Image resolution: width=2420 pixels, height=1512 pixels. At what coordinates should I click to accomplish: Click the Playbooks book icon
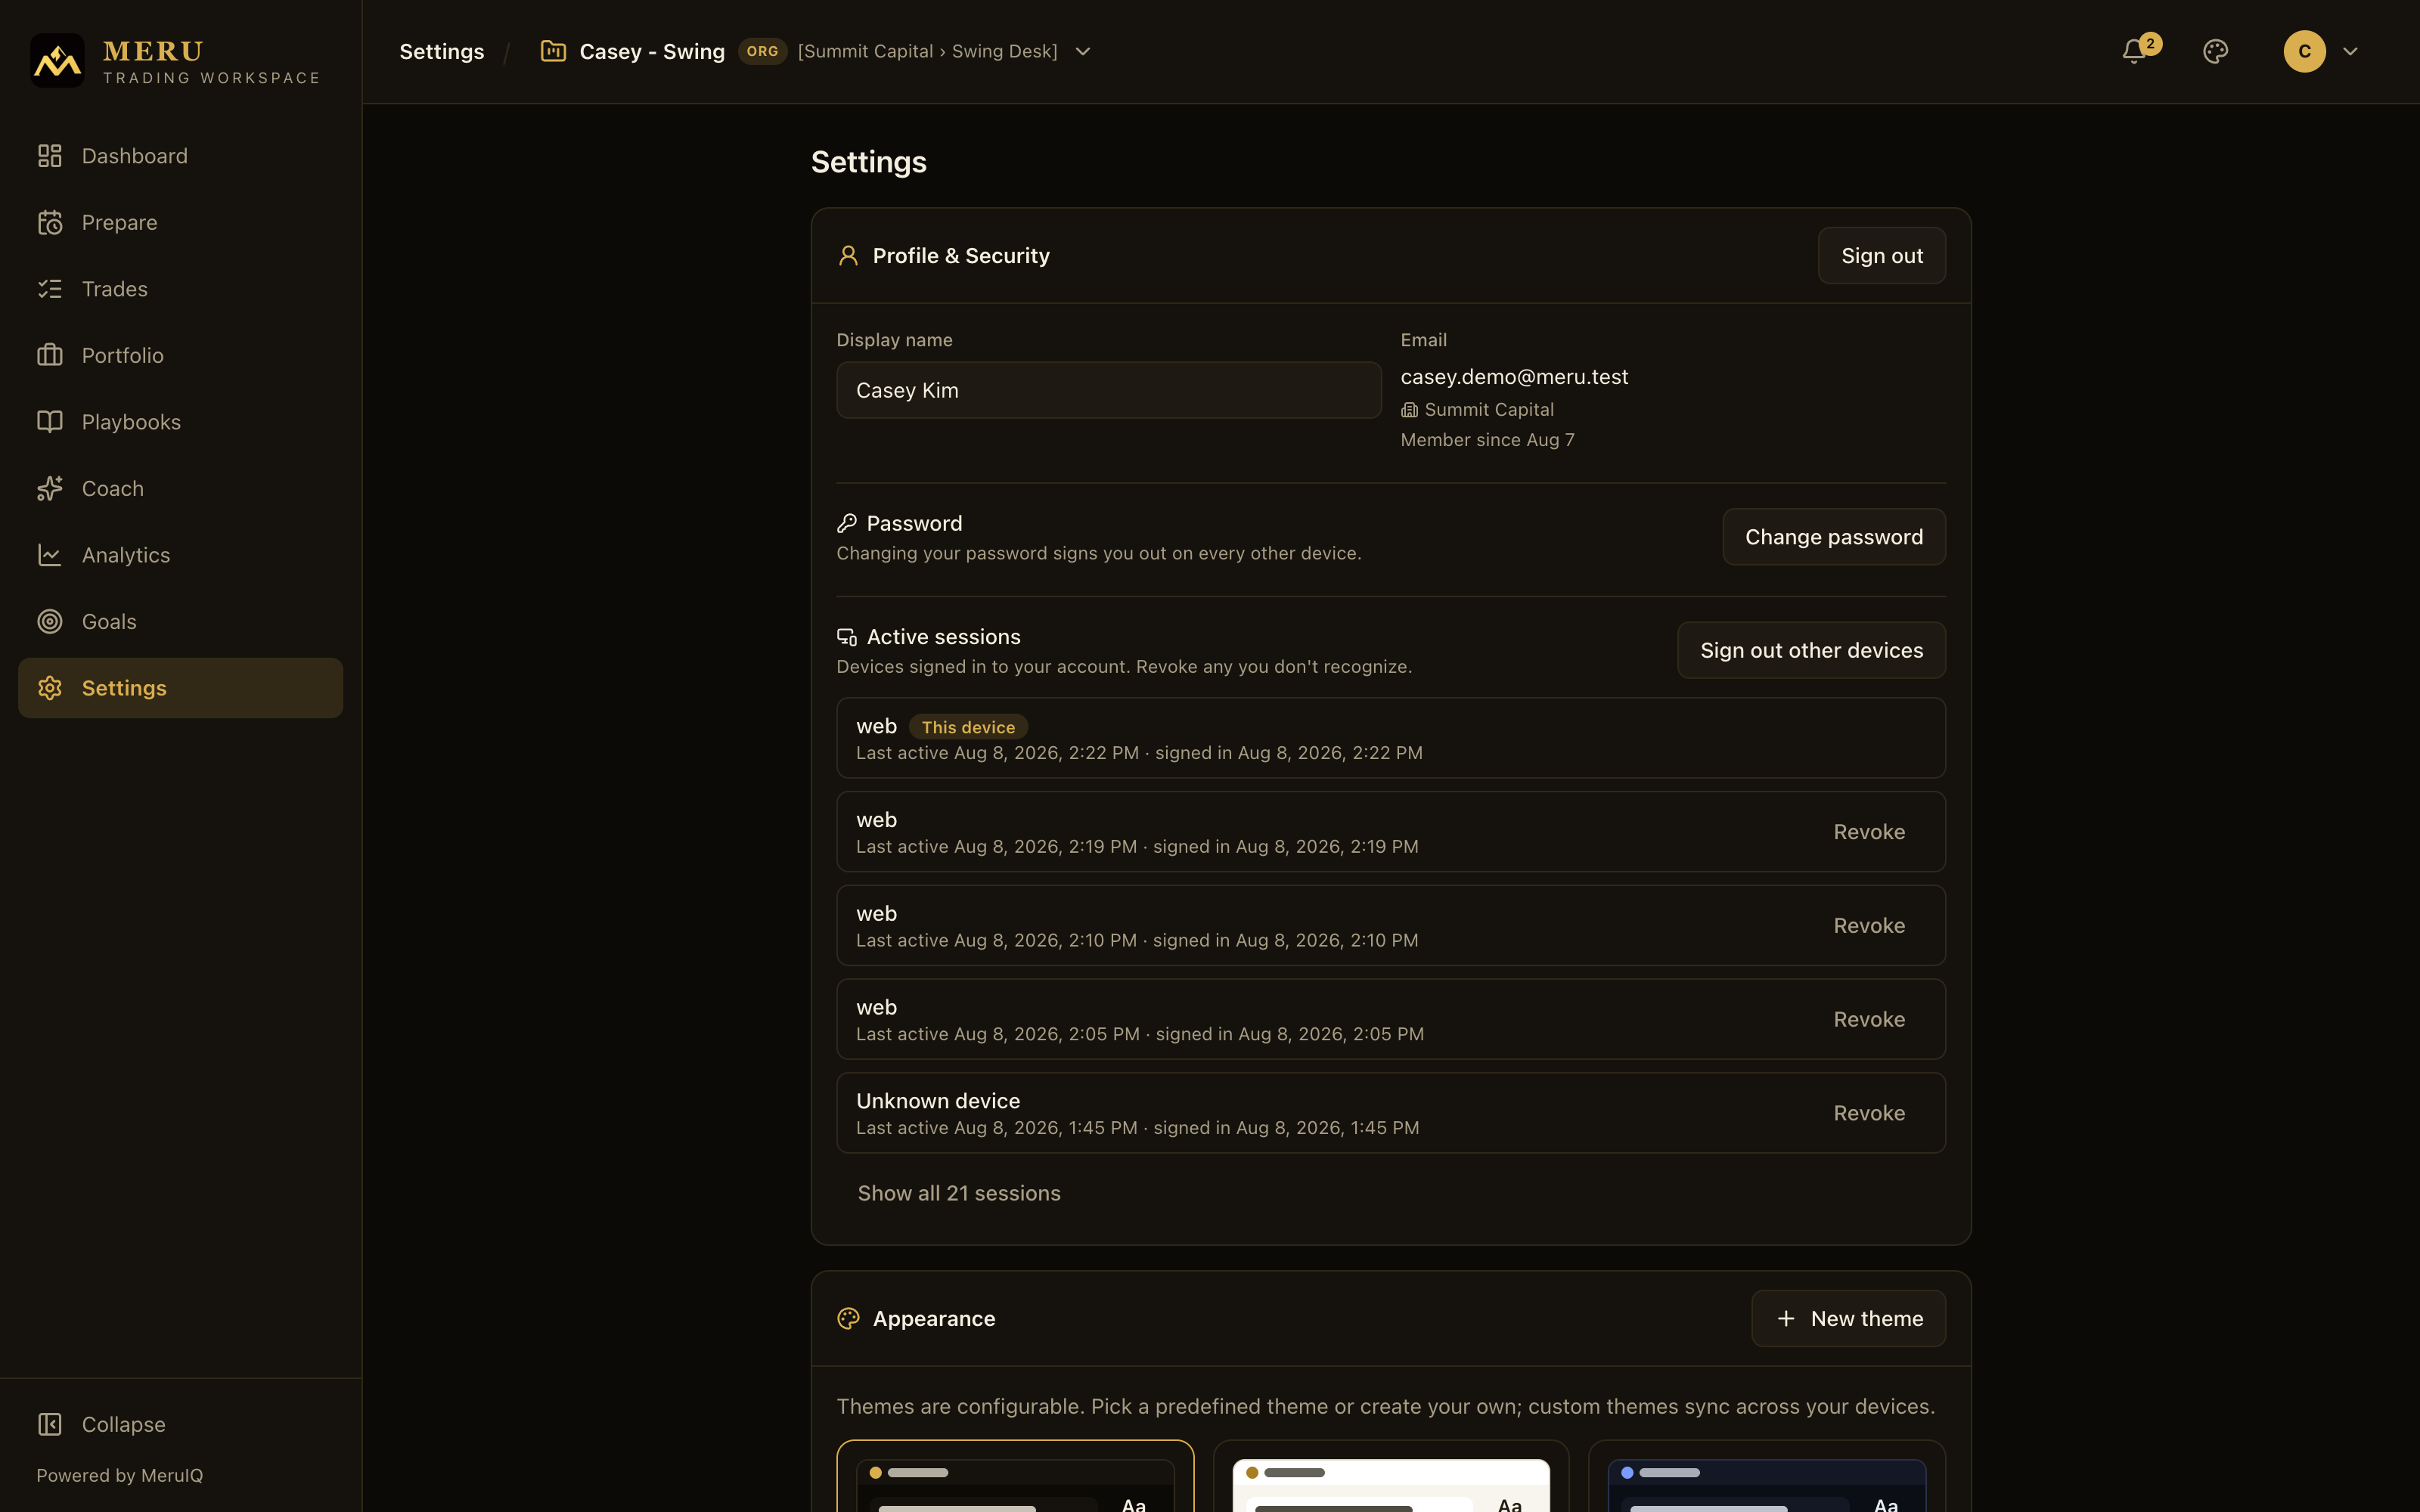pos(50,422)
